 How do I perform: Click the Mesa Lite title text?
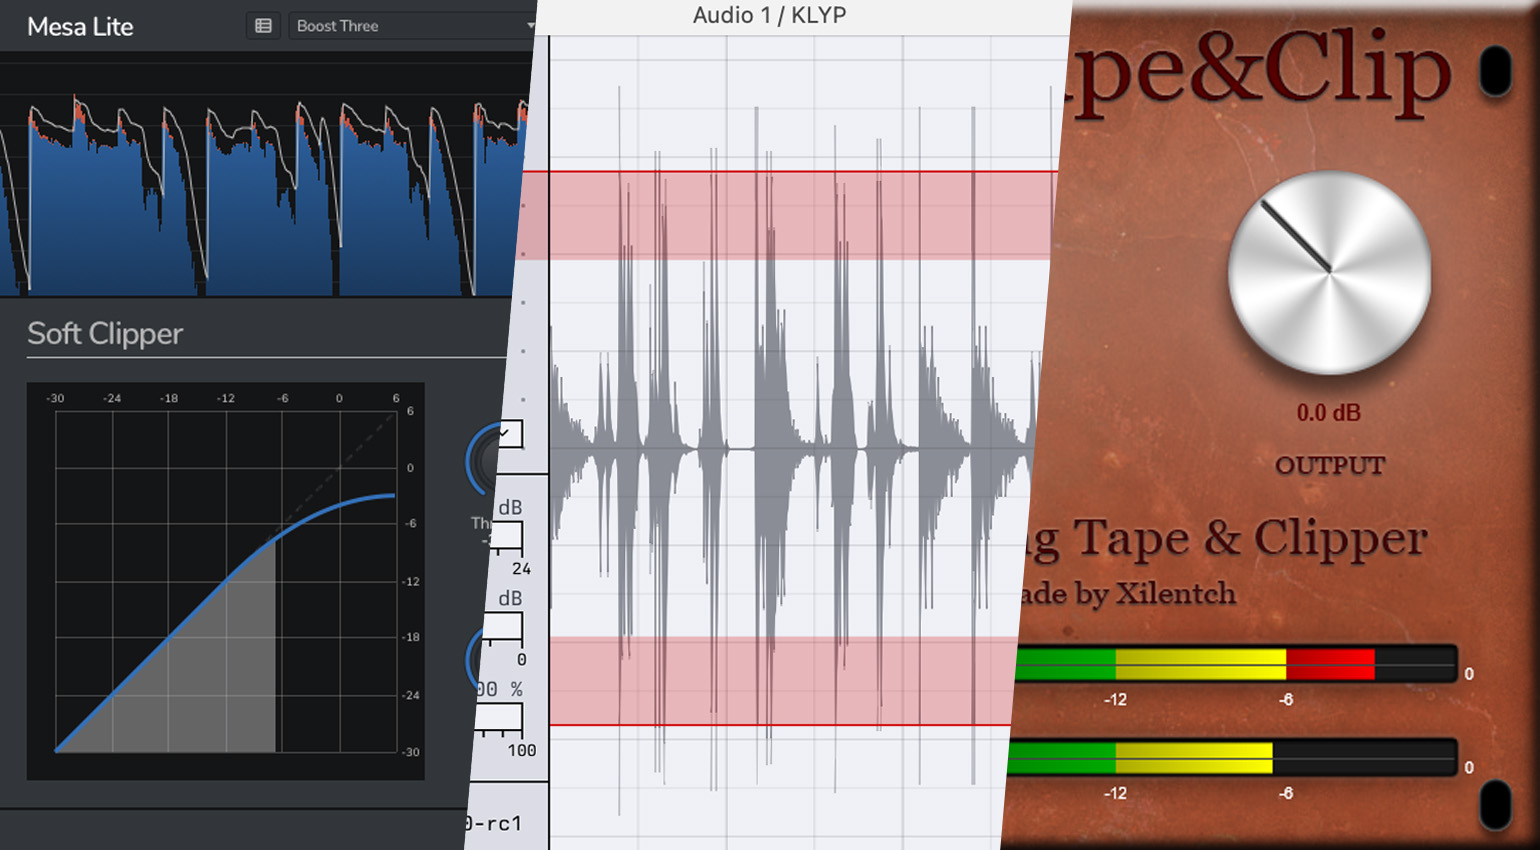[80, 27]
